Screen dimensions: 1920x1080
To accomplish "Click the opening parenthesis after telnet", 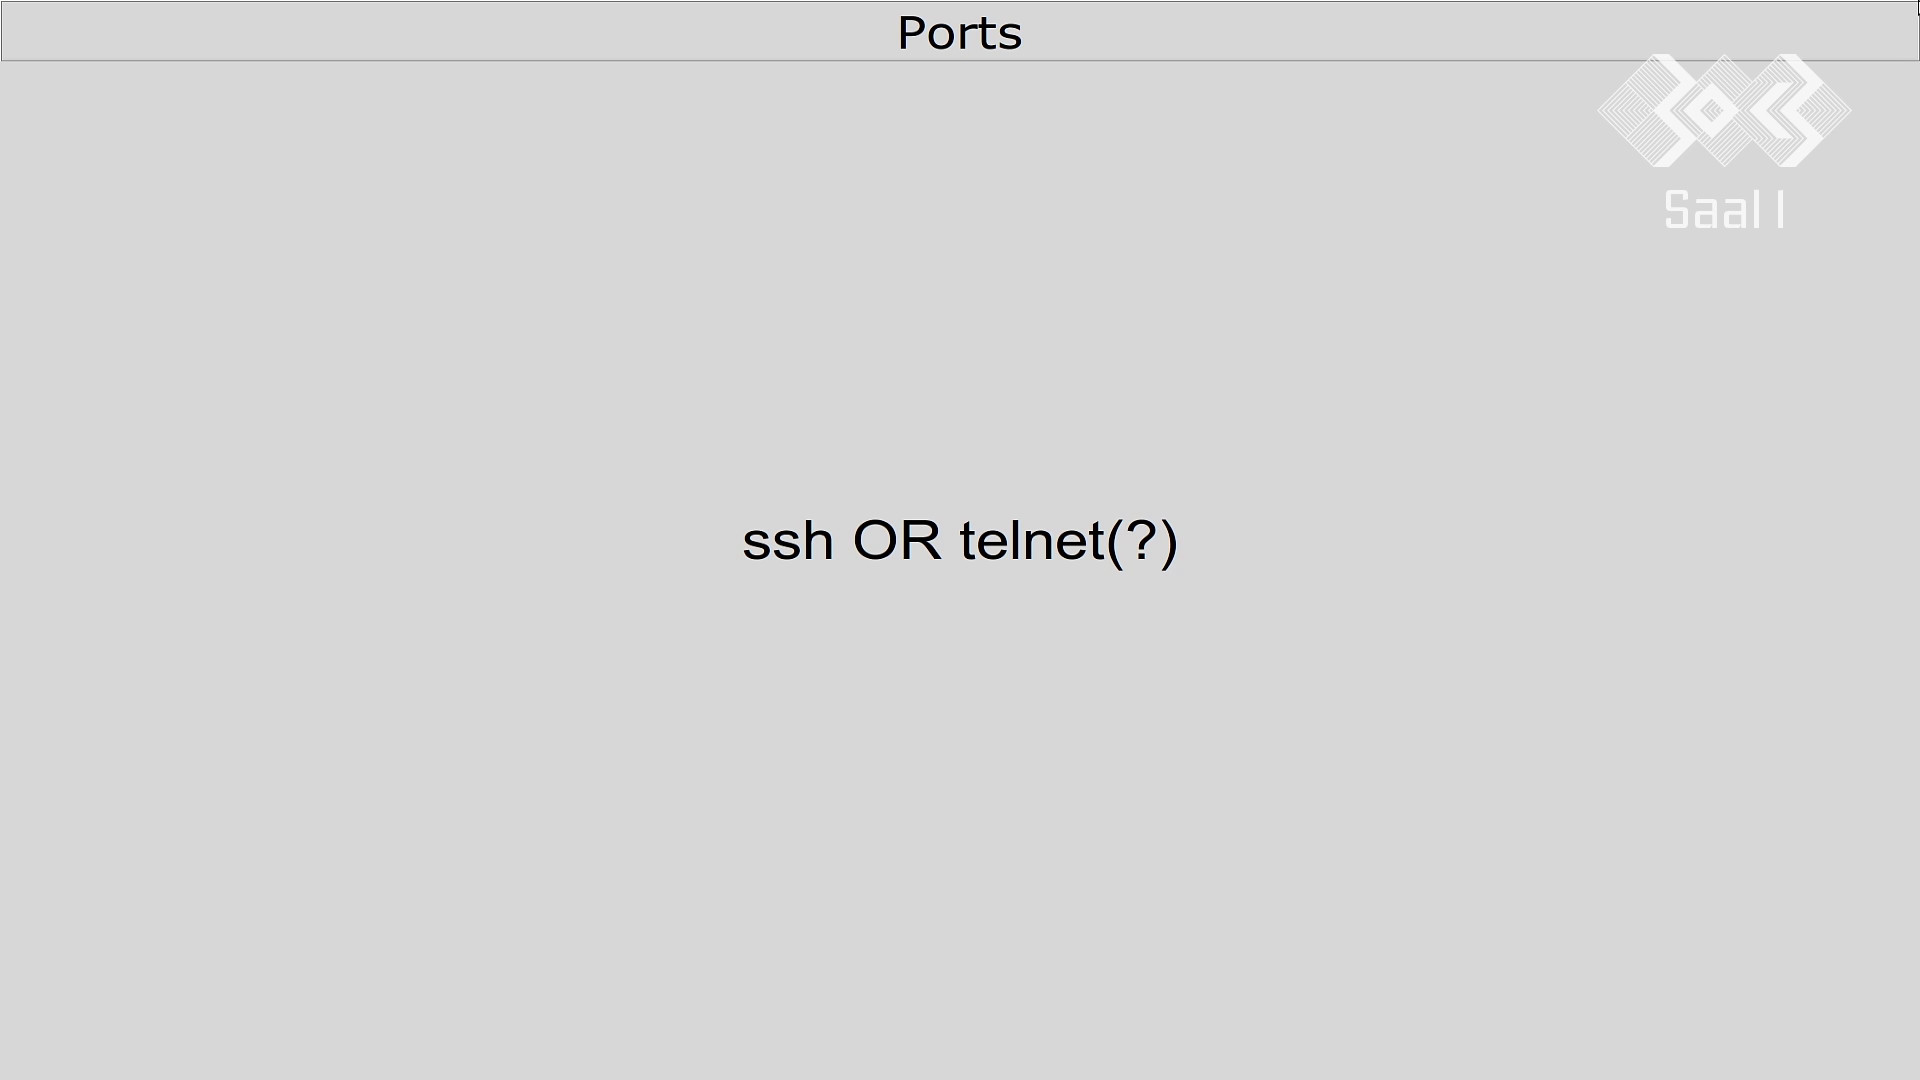I will point(1114,543).
